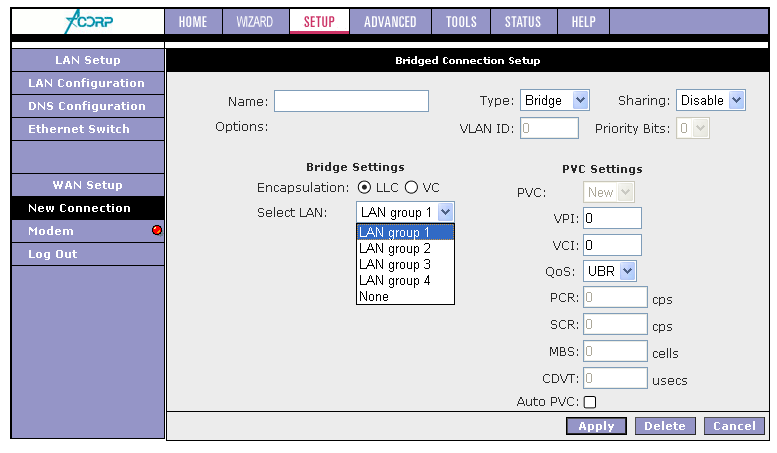Select VC encapsulation radio button
This screenshot has height=453, width=777.
tap(411, 187)
